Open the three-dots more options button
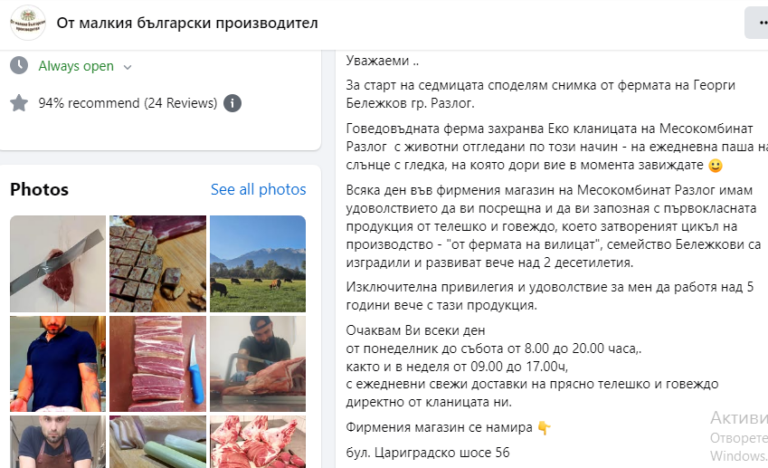 click(x=758, y=23)
